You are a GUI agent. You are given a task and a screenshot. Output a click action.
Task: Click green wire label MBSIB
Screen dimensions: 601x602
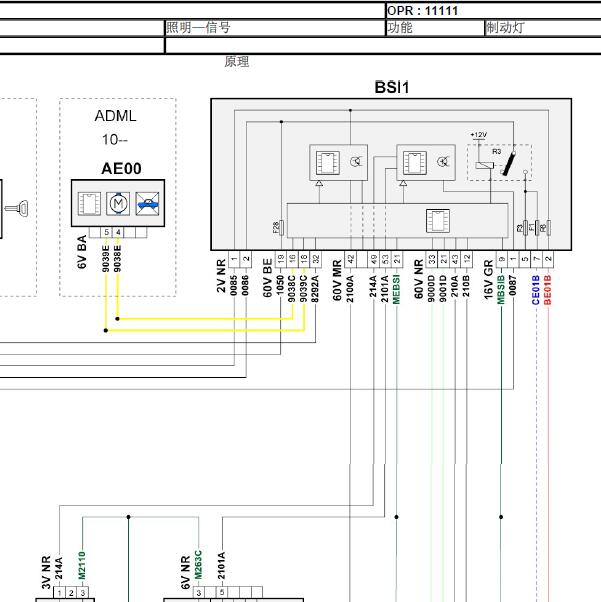pos(501,290)
